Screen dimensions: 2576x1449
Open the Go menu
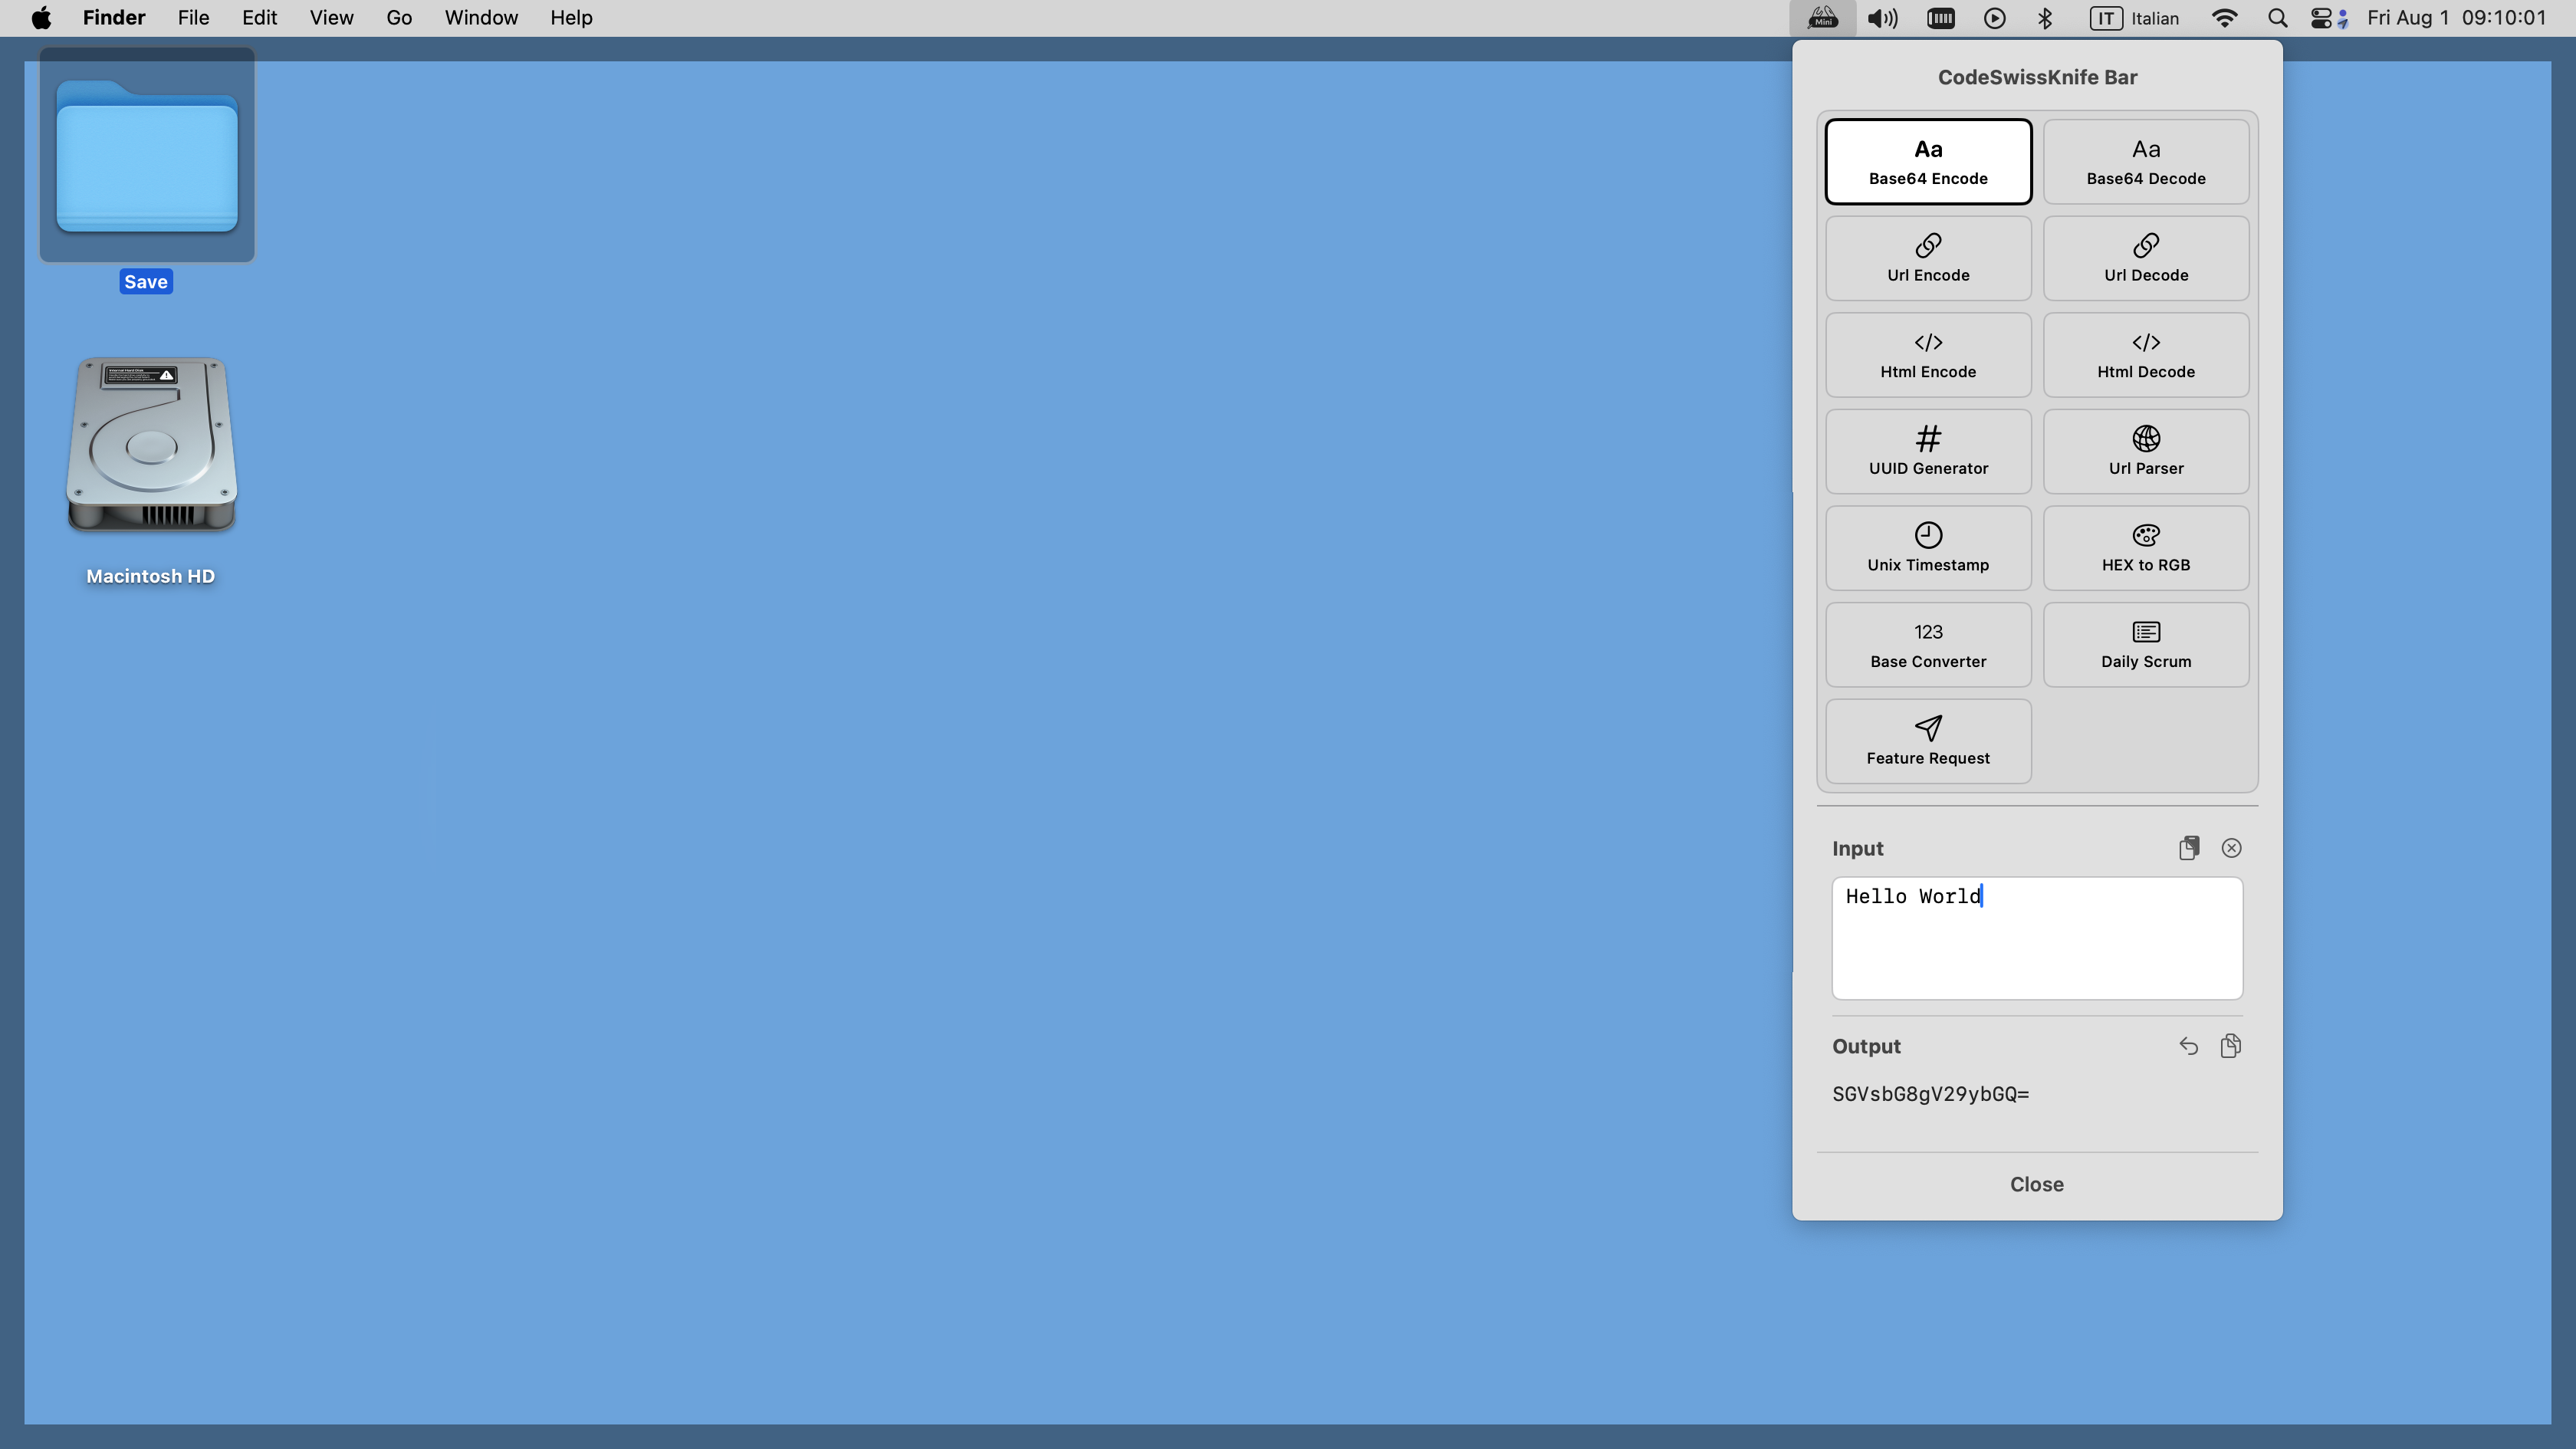coord(399,18)
